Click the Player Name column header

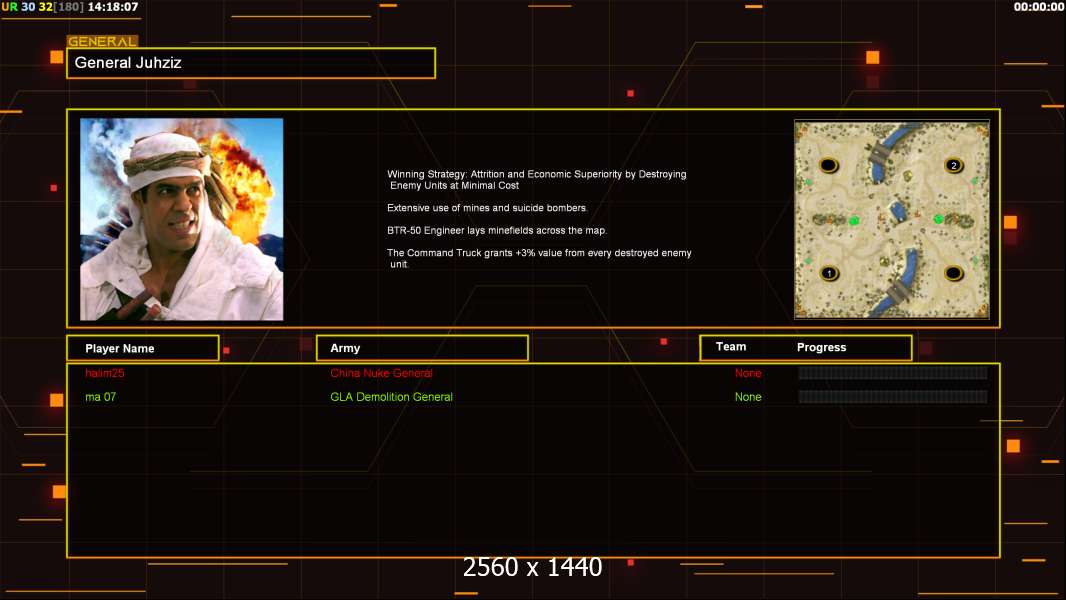click(143, 348)
